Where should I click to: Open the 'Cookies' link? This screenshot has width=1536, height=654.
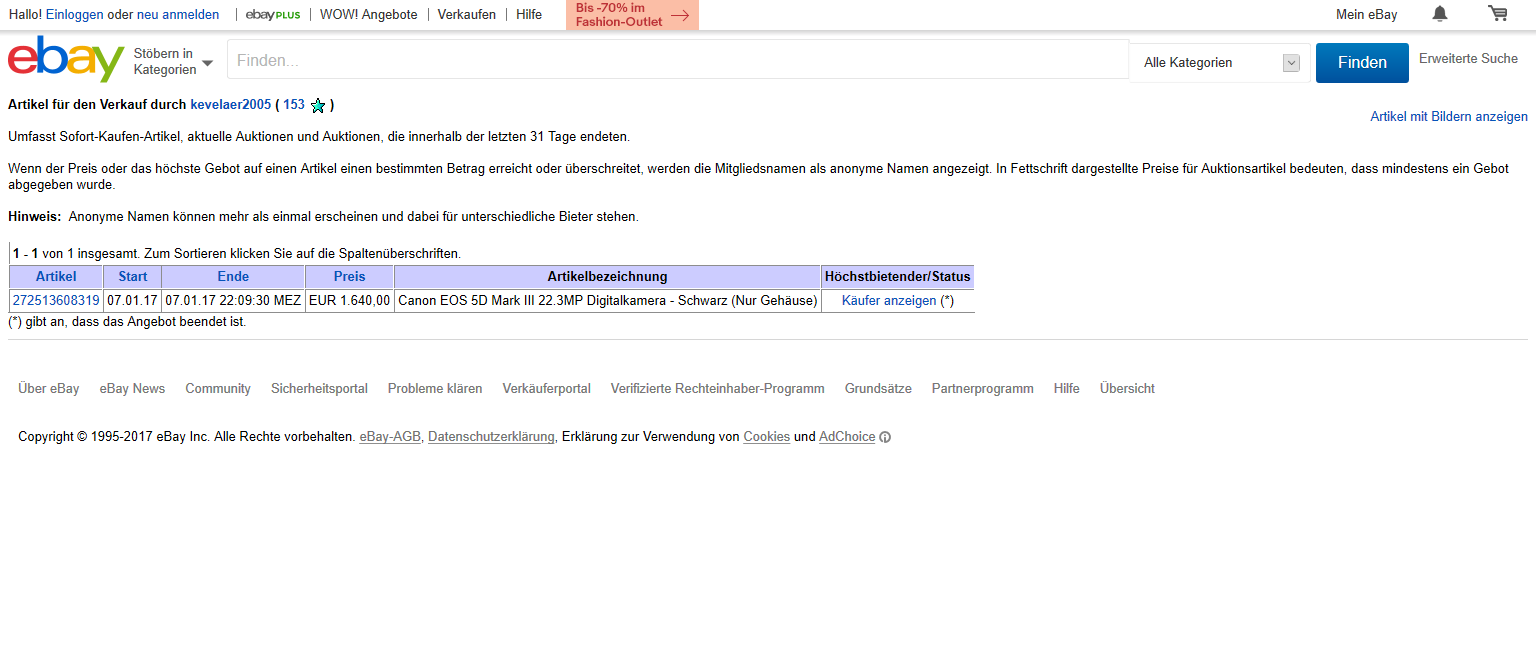click(x=767, y=437)
